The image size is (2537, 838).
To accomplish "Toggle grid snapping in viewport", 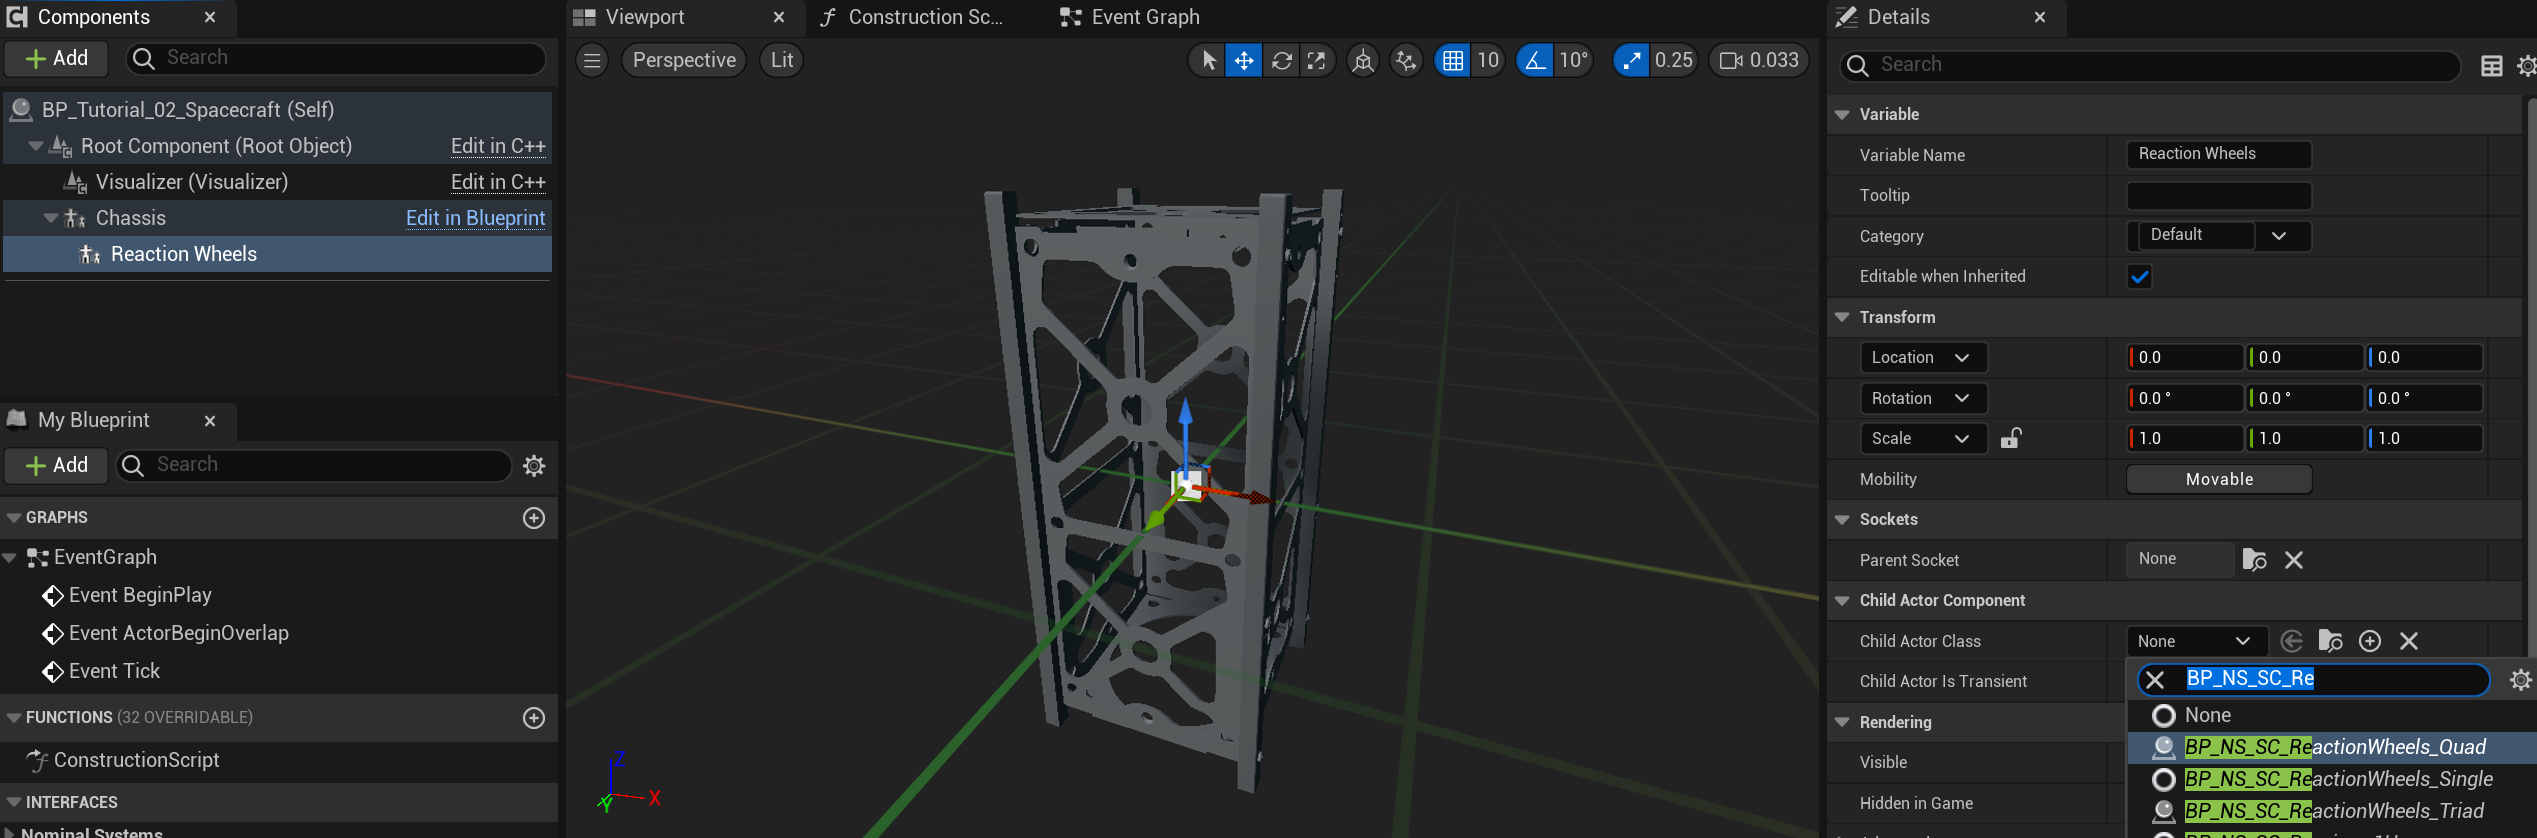I will click(1452, 61).
